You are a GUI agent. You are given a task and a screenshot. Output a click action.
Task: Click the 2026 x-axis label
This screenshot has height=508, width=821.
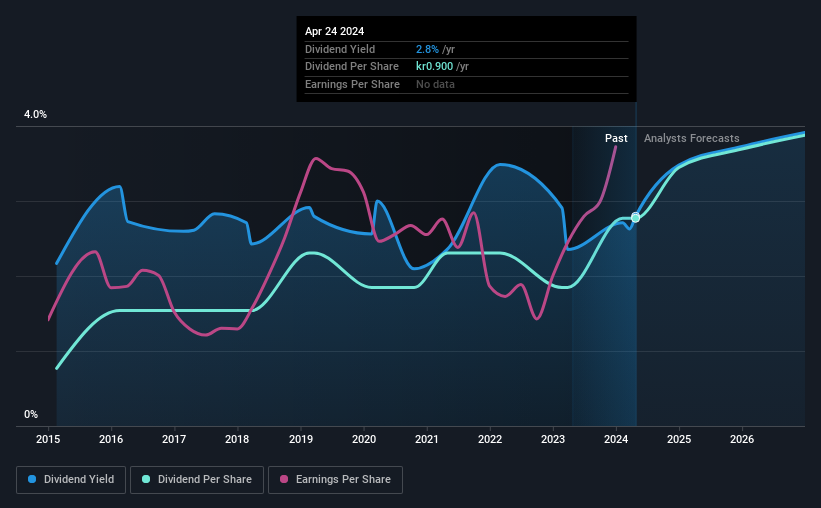click(x=742, y=439)
